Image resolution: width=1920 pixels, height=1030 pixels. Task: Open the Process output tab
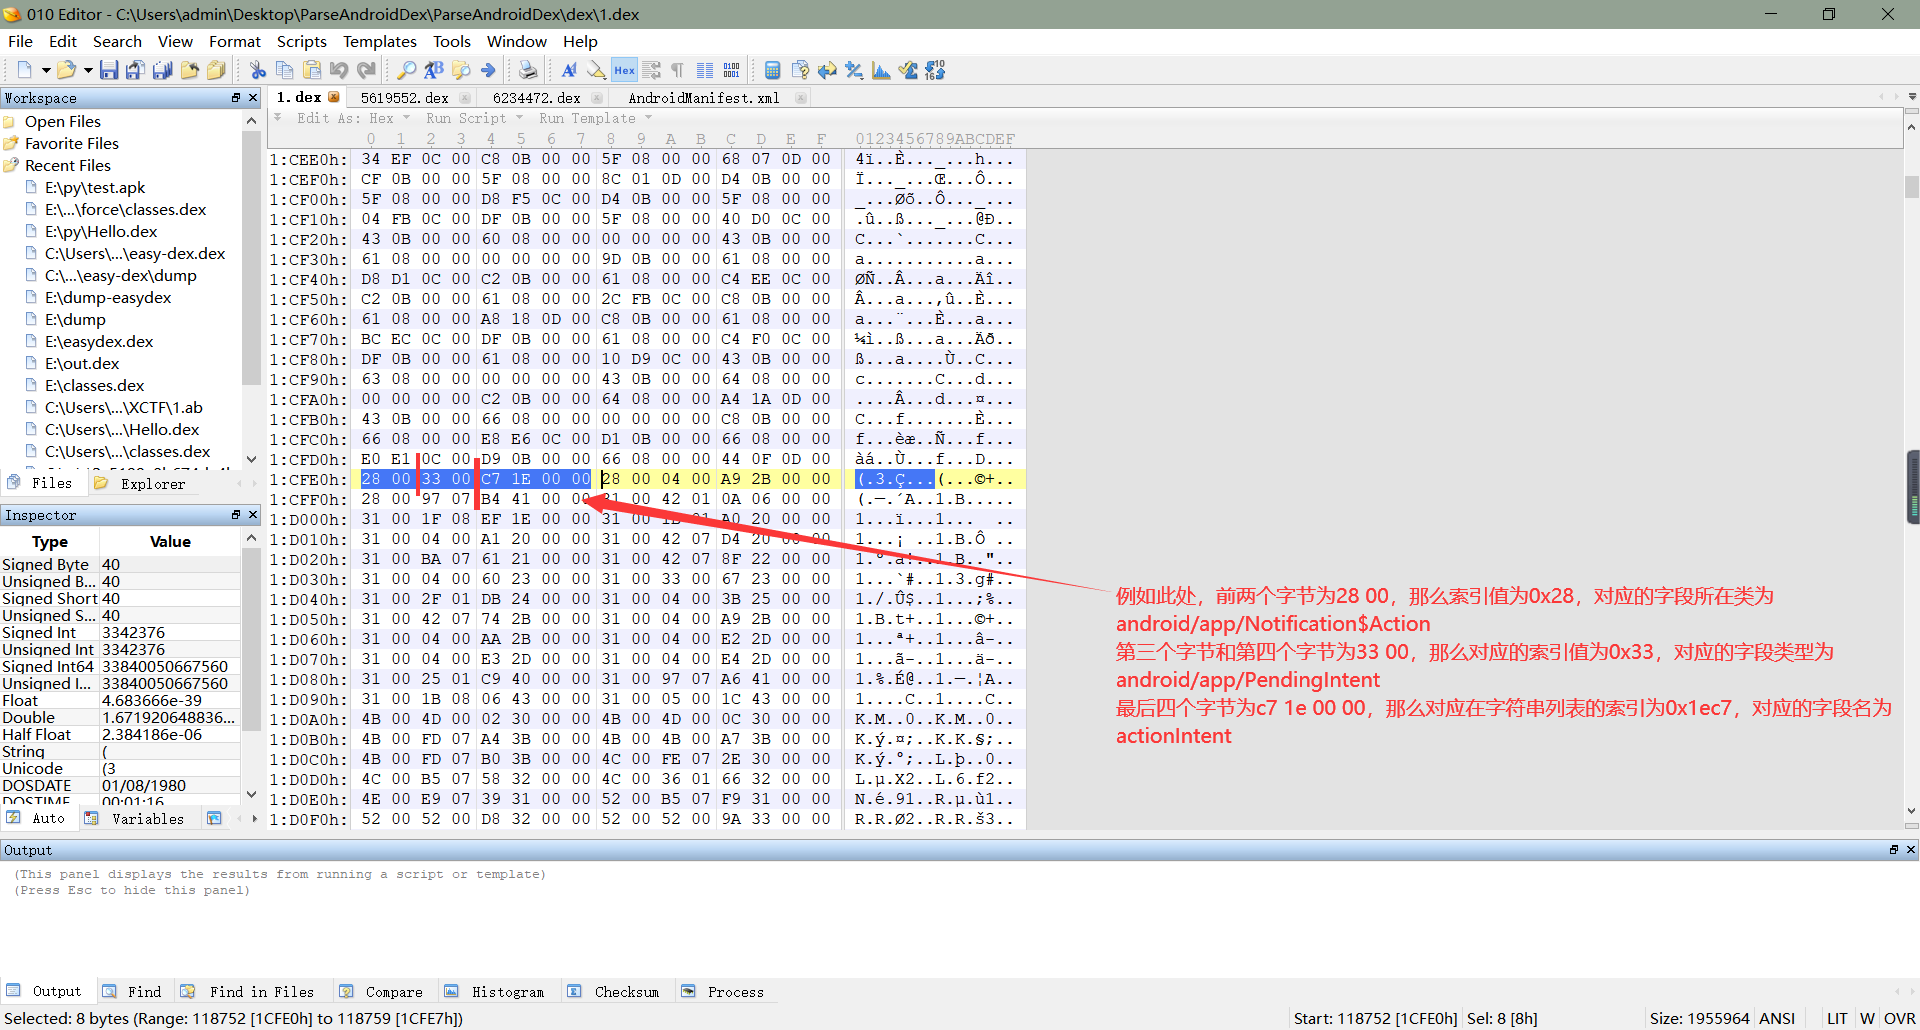(724, 992)
